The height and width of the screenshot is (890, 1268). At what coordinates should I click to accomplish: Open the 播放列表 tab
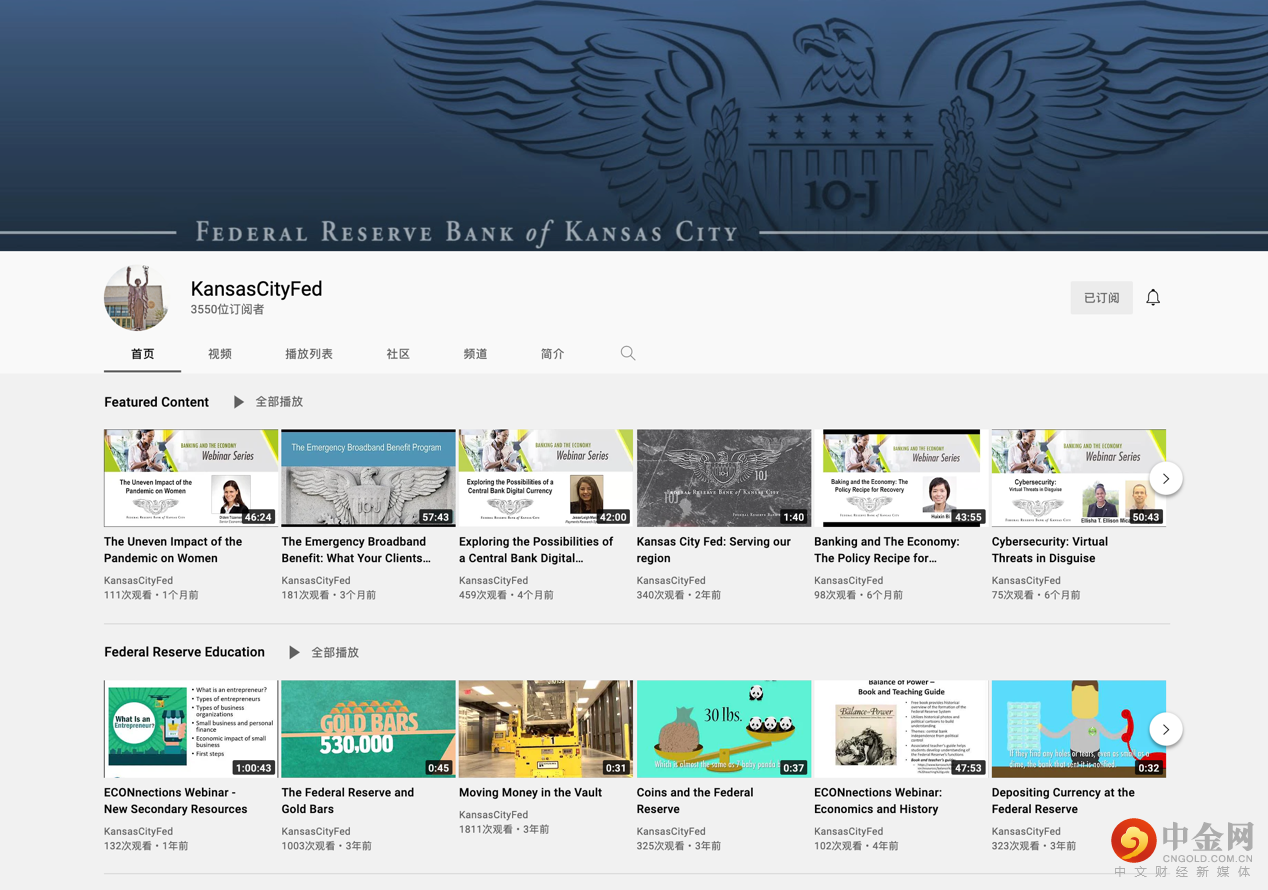[x=309, y=354]
